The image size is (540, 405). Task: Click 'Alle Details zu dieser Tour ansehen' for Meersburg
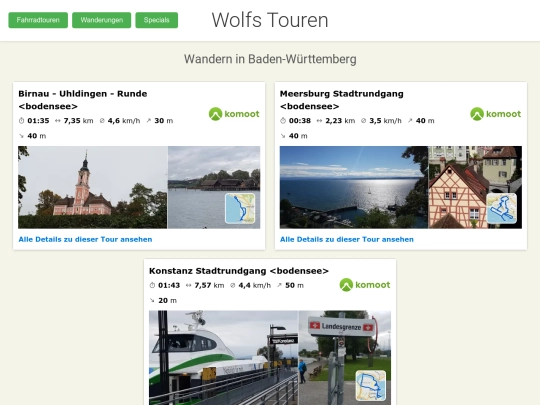point(347,239)
